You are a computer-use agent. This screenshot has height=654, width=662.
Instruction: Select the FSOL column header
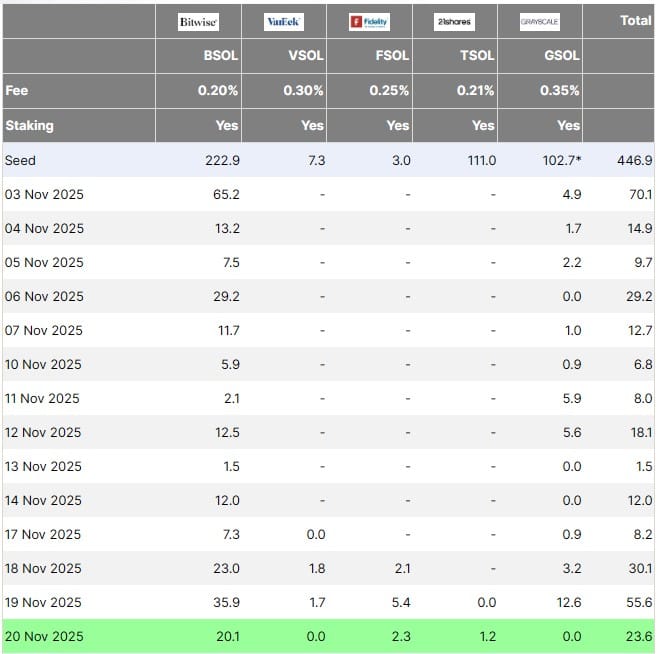coord(390,56)
